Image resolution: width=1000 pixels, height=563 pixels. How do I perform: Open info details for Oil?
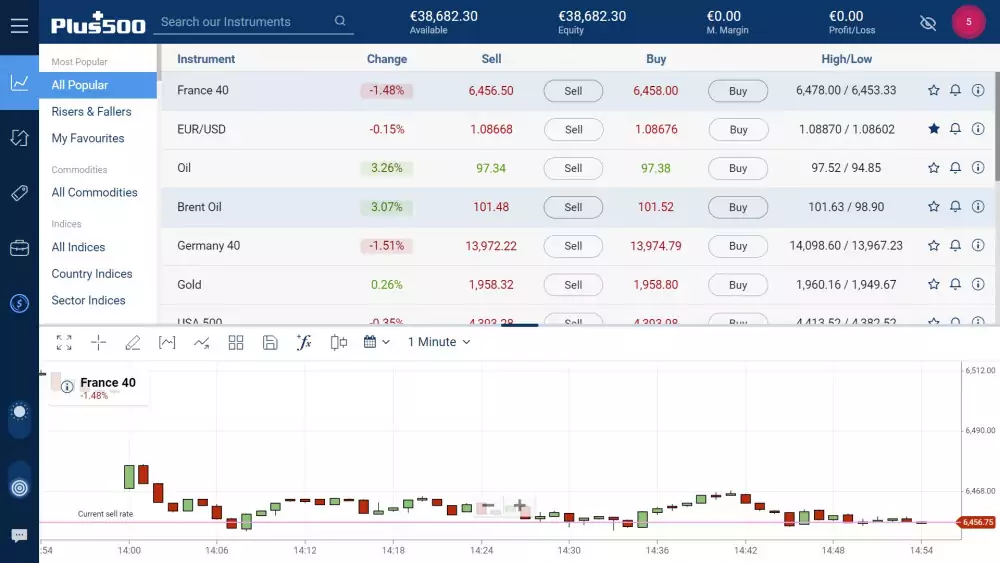(978, 168)
